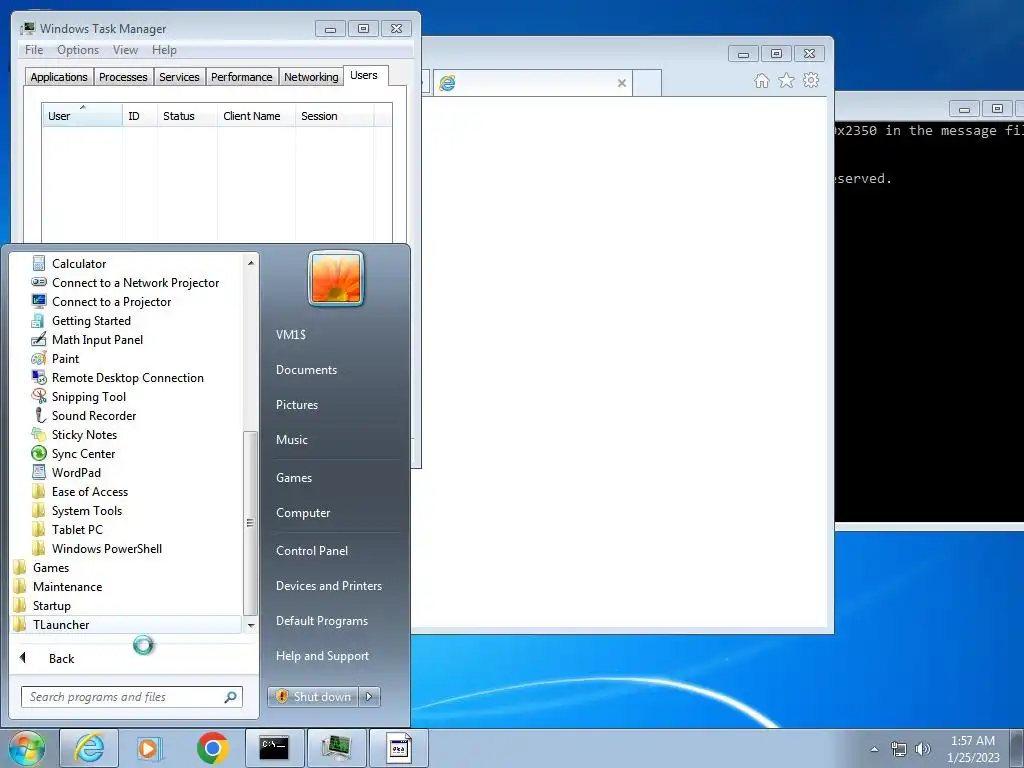Open Sticky Notes
The height and width of the screenshot is (768, 1024).
[84, 434]
